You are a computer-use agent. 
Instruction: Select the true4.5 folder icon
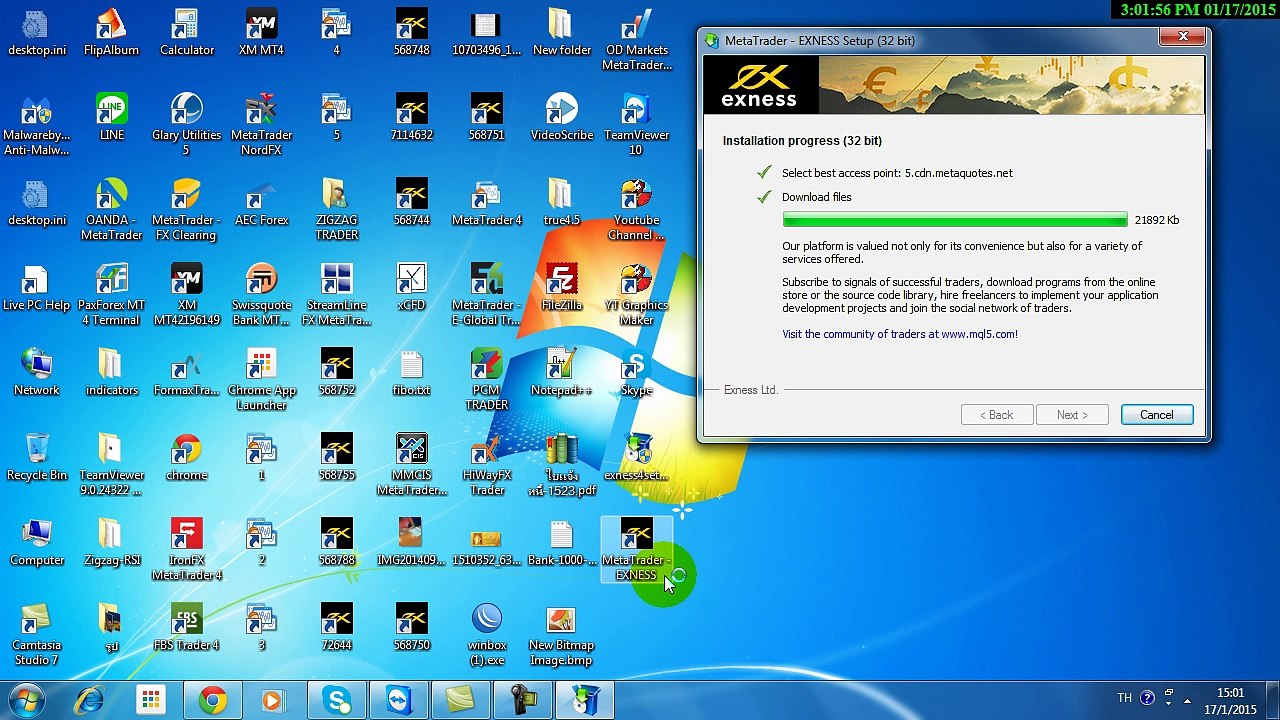coord(561,202)
